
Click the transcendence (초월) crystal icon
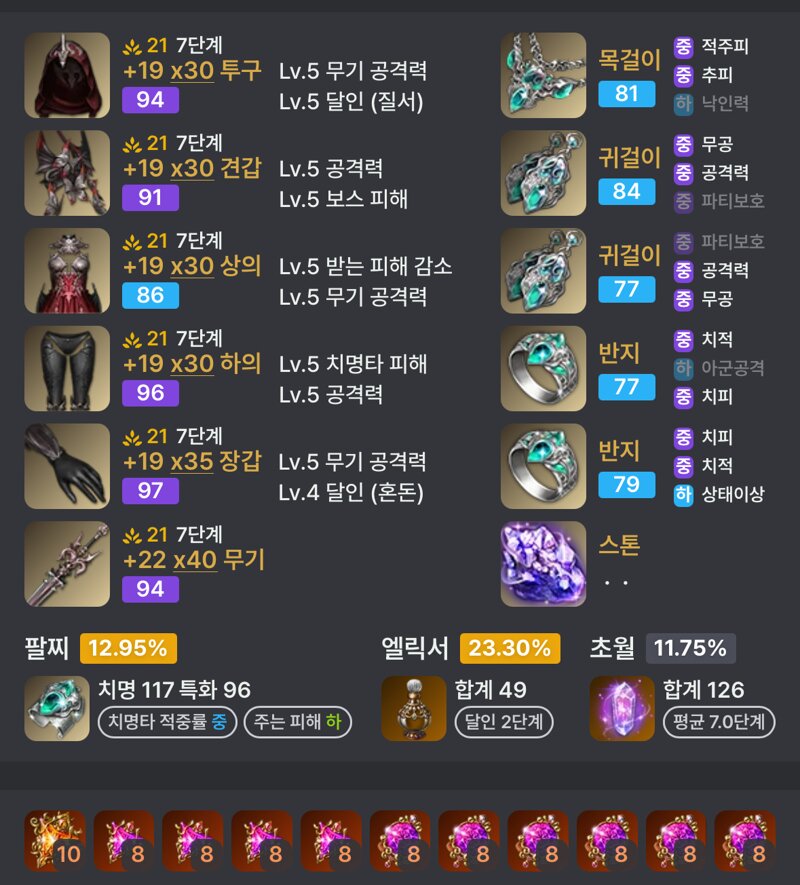pyautogui.click(x=622, y=708)
